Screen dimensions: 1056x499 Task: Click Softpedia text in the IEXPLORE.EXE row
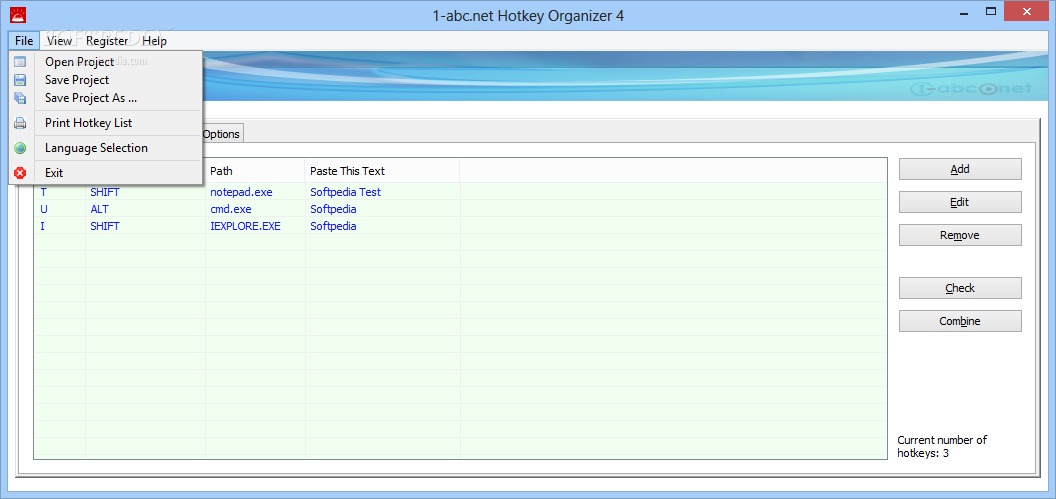[x=333, y=226]
